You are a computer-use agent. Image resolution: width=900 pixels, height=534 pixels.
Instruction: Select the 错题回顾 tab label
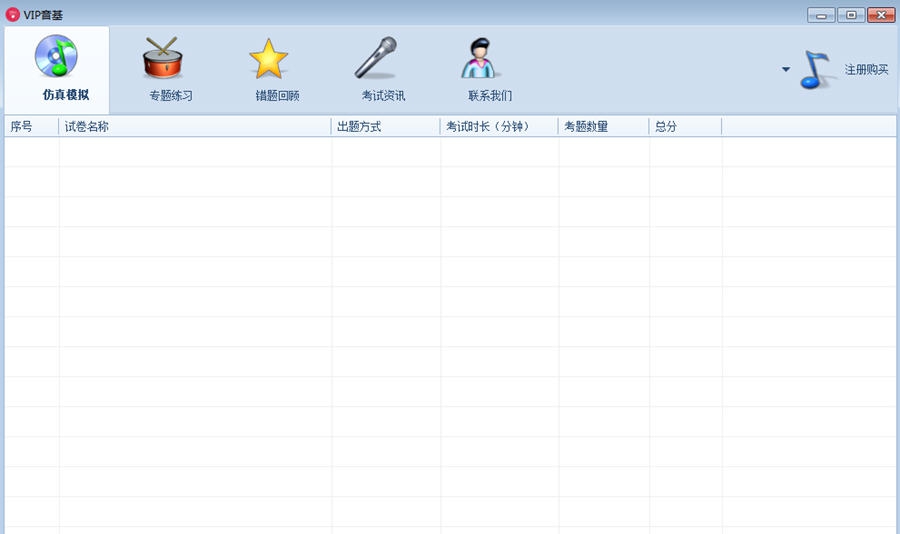277,95
